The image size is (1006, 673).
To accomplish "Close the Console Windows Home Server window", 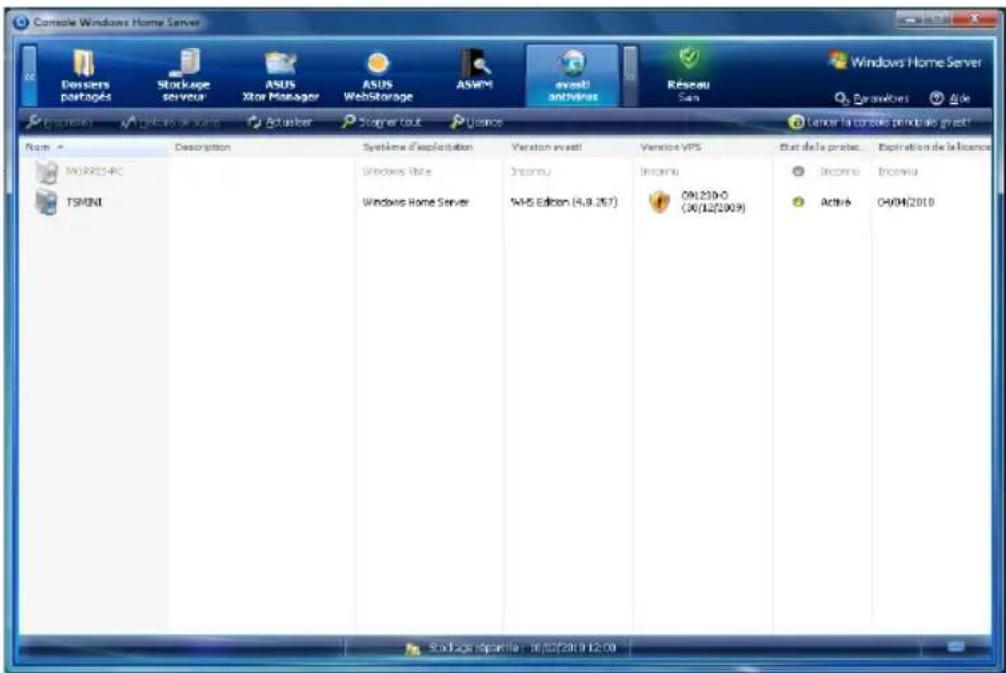I will [x=975, y=20].
